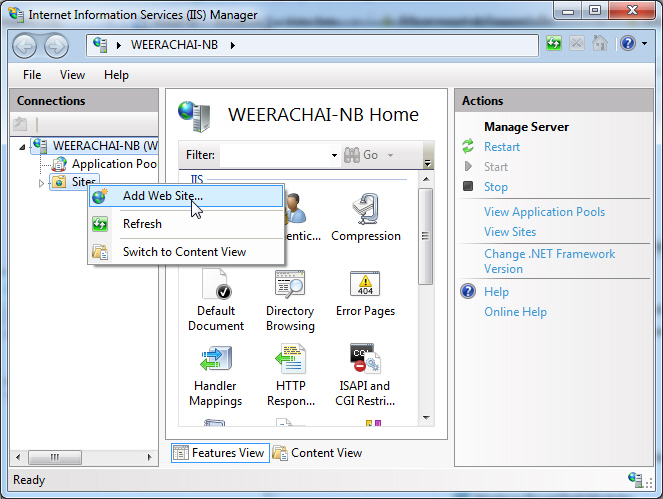
Task: Click the blue help question mark icon in address bar
Action: coord(628,43)
